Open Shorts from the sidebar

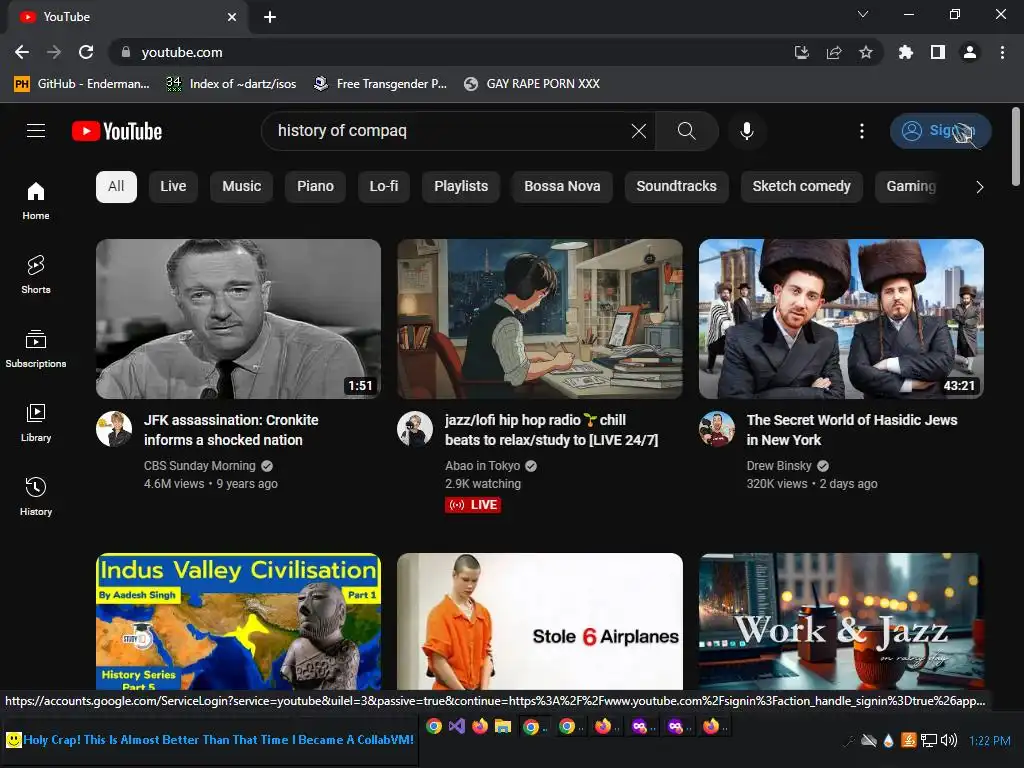coord(36,275)
